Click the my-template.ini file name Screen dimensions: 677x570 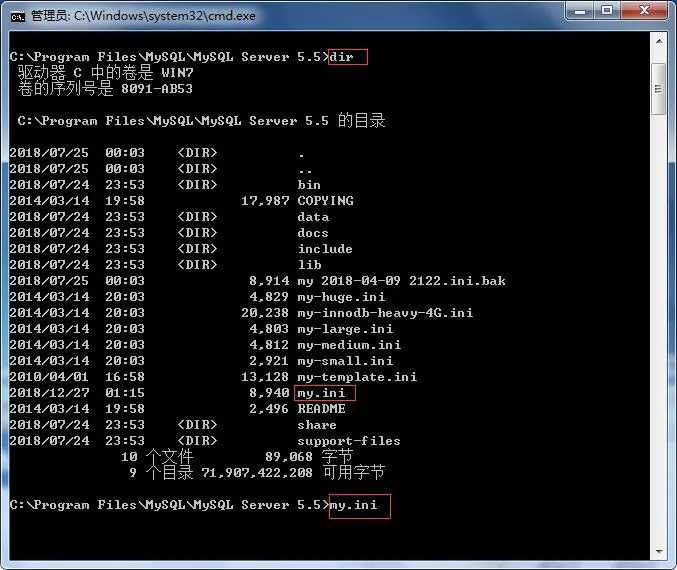click(x=357, y=377)
